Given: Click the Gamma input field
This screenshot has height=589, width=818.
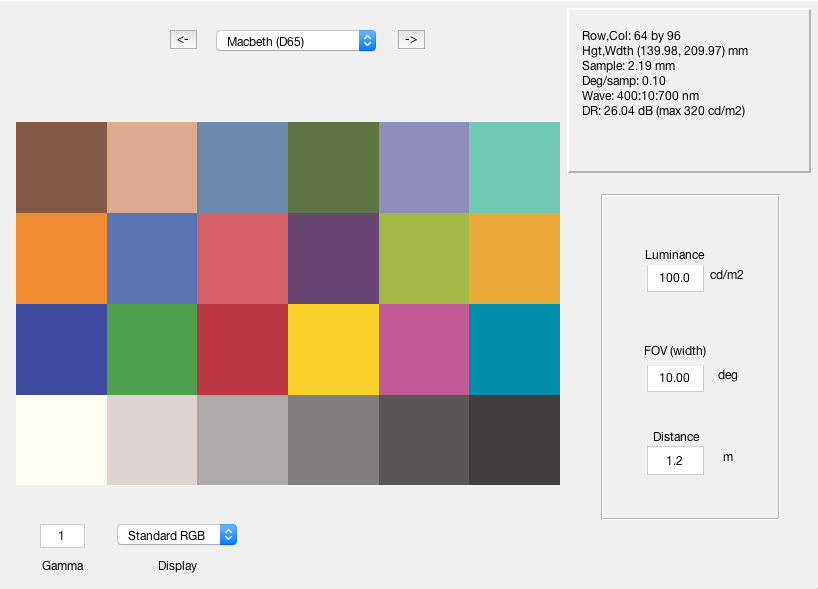Looking at the screenshot, I should tap(62, 536).
